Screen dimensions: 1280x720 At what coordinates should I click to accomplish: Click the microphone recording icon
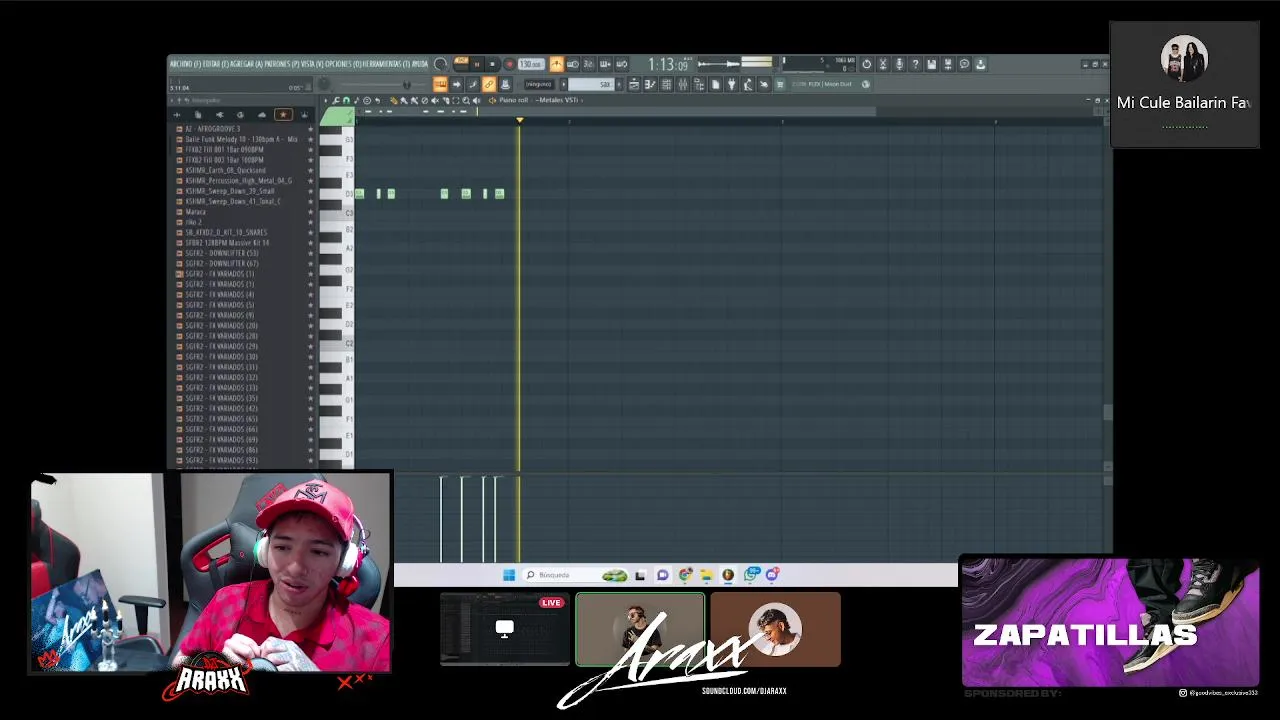(899, 64)
